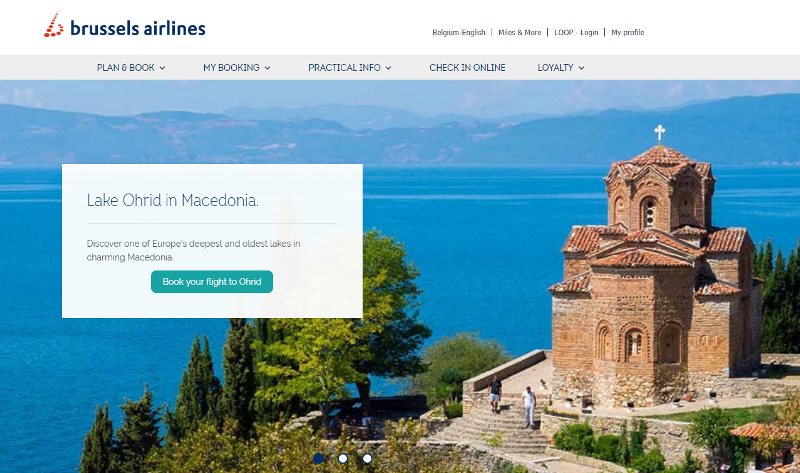Switch to the second carousel slide dot
The width and height of the screenshot is (800, 473).
(x=343, y=458)
